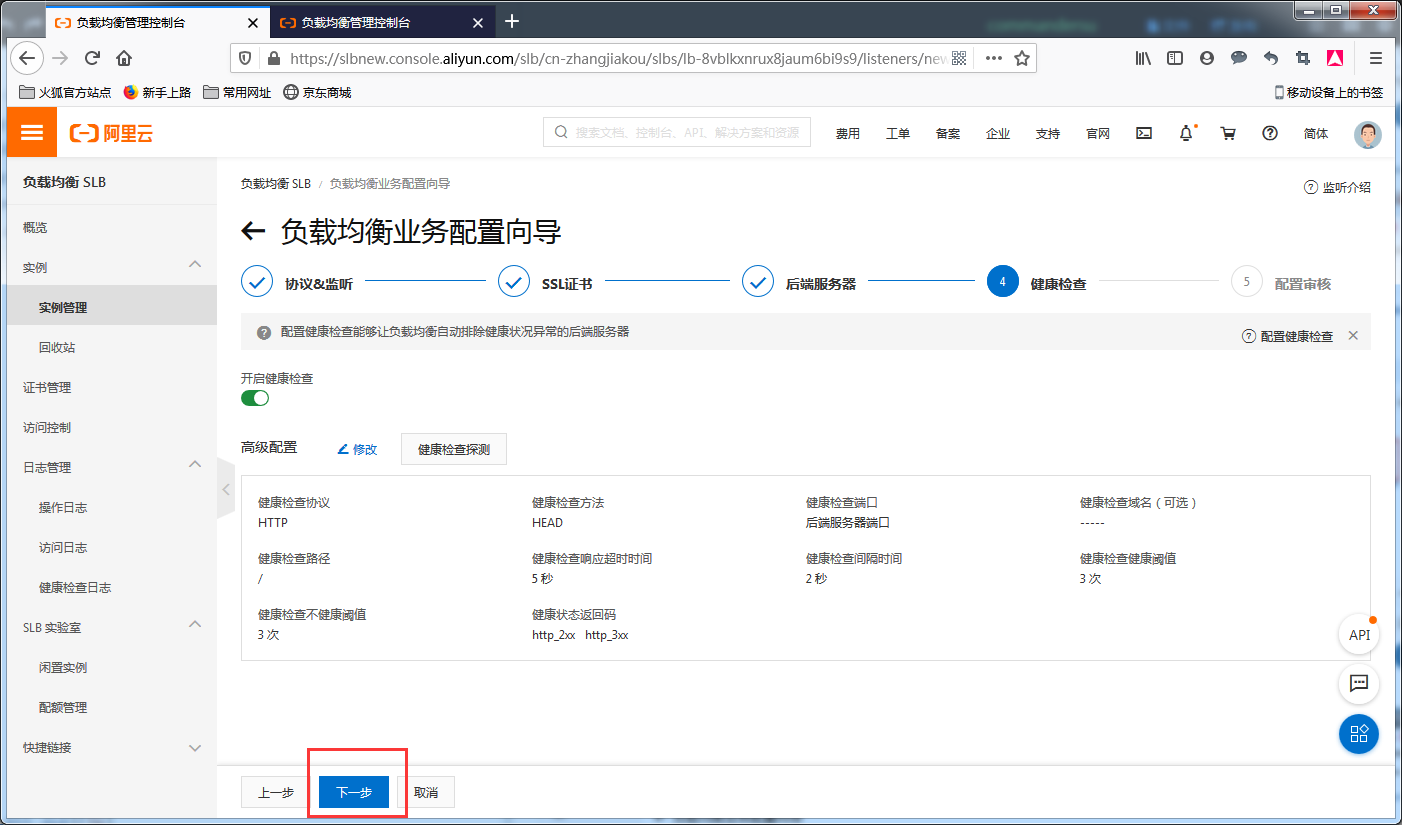Click the user avatar in the header
1402x825 pixels.
(1367, 134)
